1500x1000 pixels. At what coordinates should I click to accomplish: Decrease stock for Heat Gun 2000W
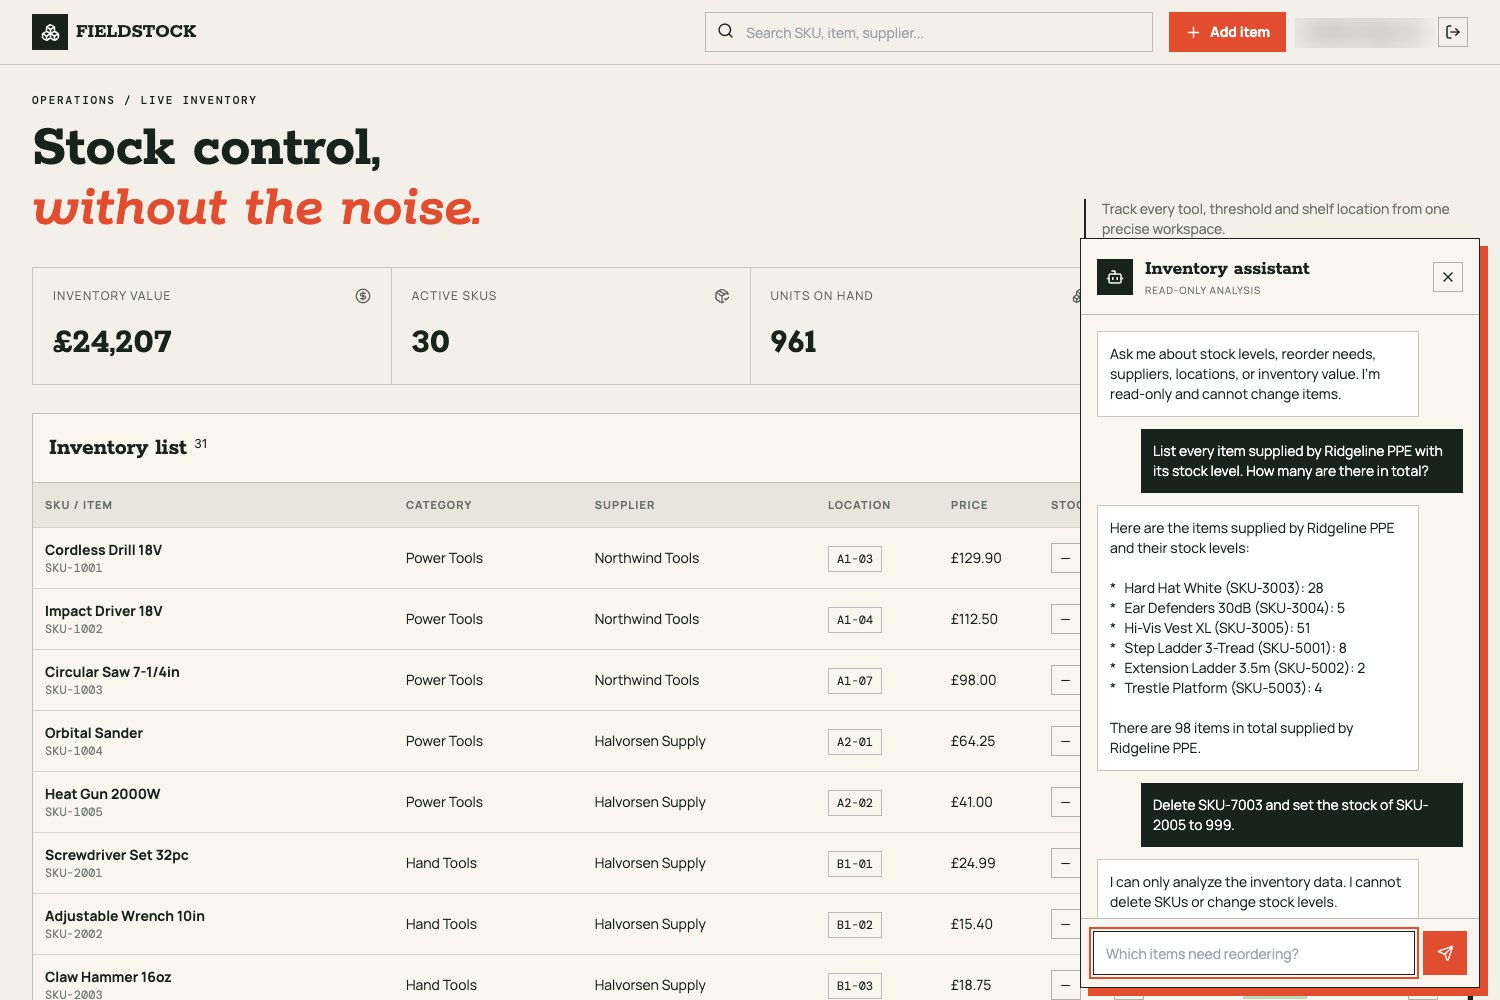(x=1065, y=802)
